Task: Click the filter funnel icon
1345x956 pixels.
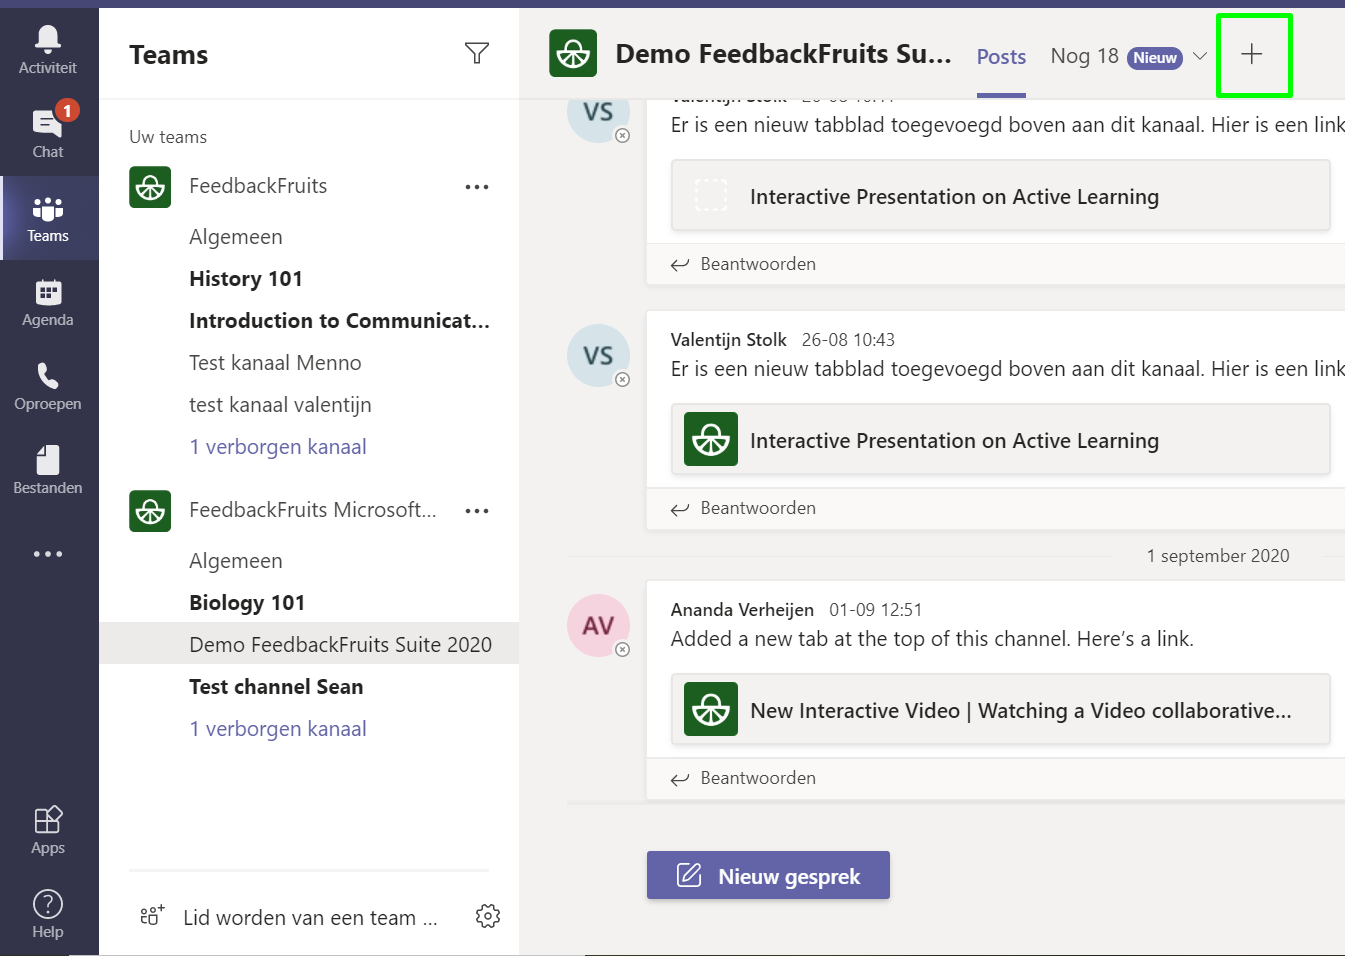Action: click(x=477, y=53)
